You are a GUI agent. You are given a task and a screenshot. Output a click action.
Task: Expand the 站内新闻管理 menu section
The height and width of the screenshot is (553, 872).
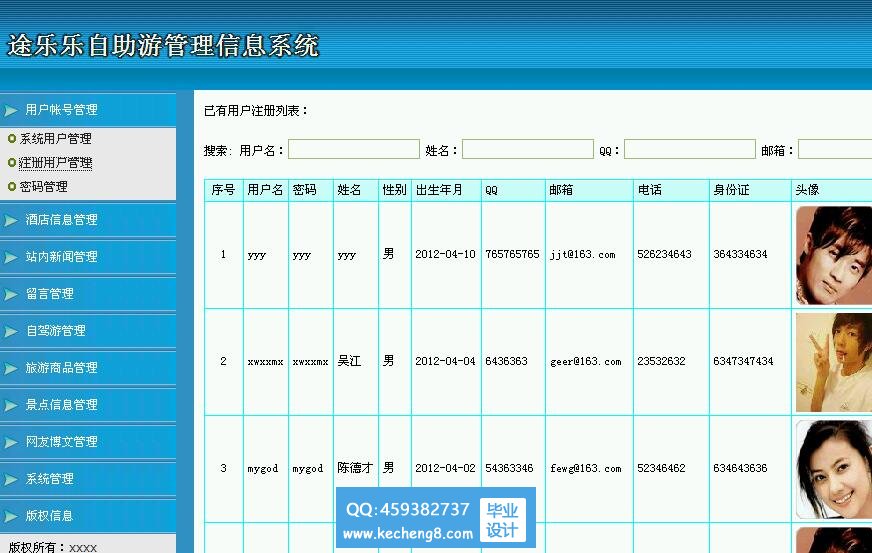88,256
